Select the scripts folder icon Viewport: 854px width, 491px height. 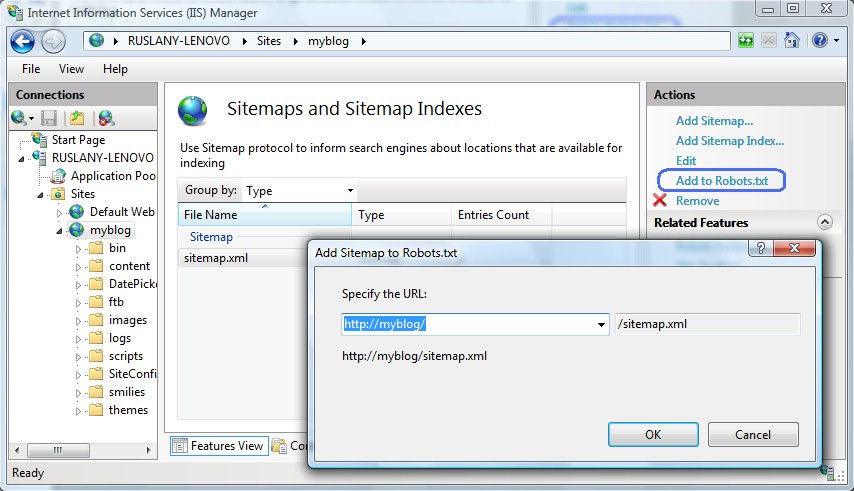pyautogui.click(x=96, y=355)
